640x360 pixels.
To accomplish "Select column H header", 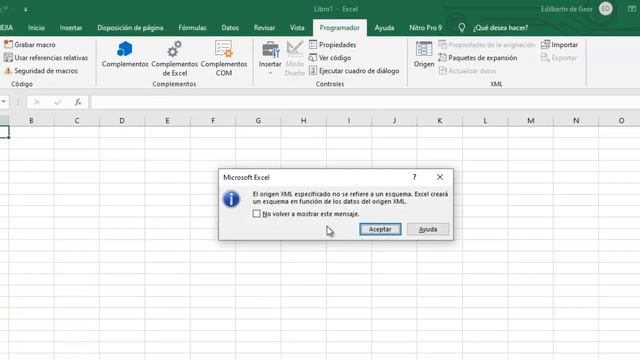I will (x=303, y=120).
